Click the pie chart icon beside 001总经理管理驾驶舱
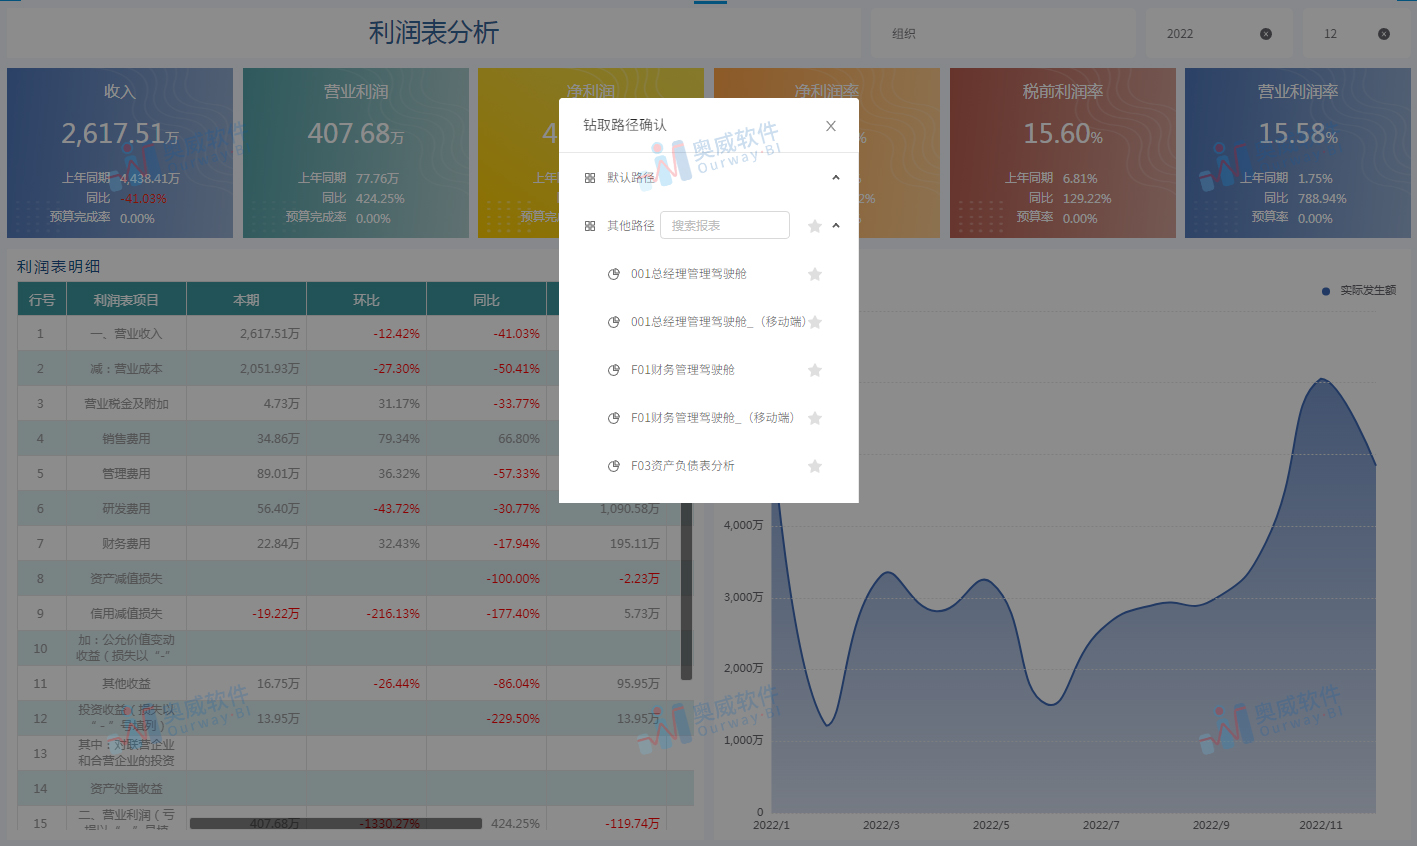1417x846 pixels. click(x=613, y=273)
